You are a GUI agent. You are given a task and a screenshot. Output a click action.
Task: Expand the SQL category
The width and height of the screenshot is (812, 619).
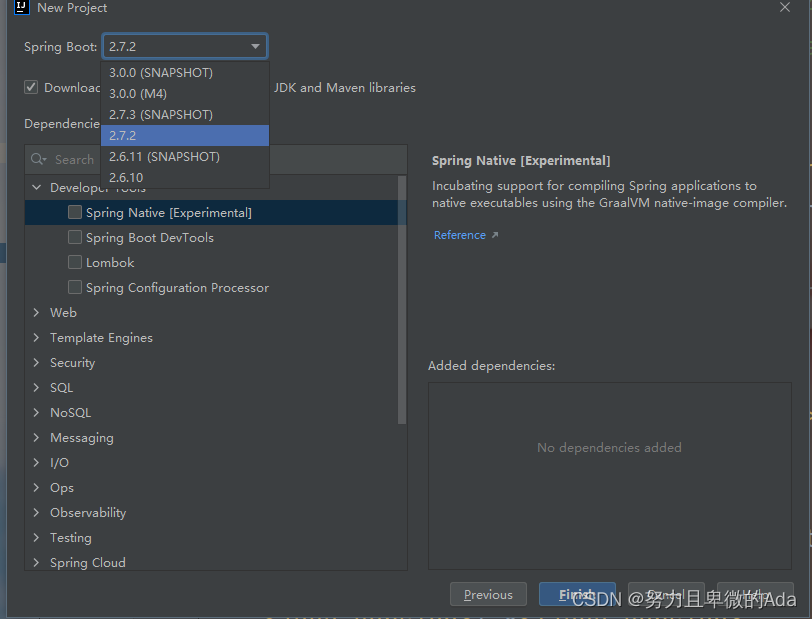pos(36,387)
